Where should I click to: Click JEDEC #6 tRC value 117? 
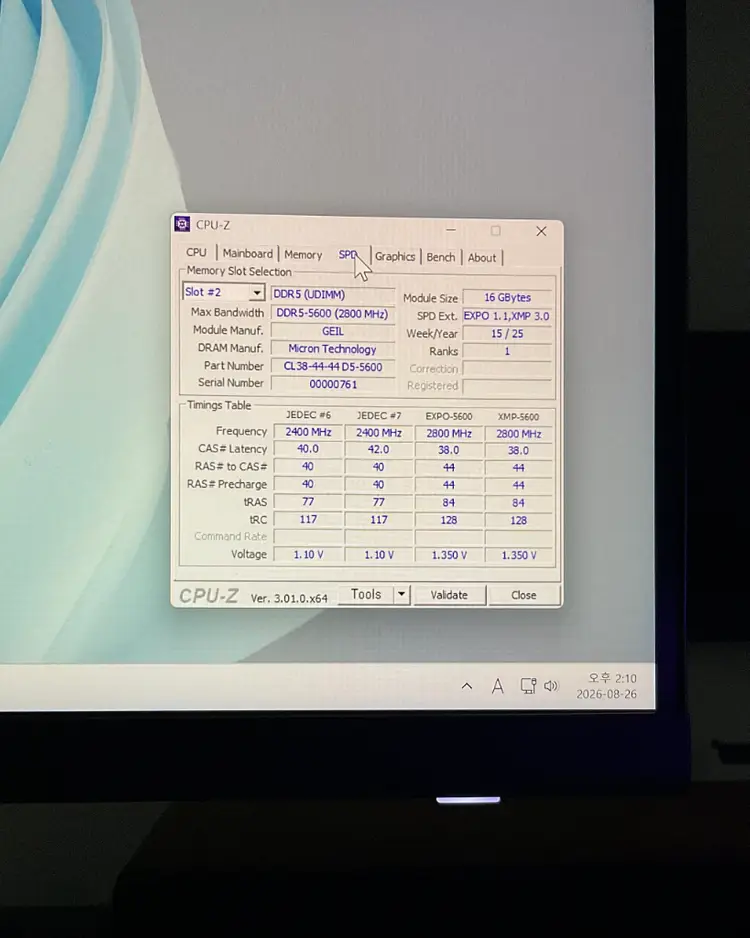tap(308, 519)
